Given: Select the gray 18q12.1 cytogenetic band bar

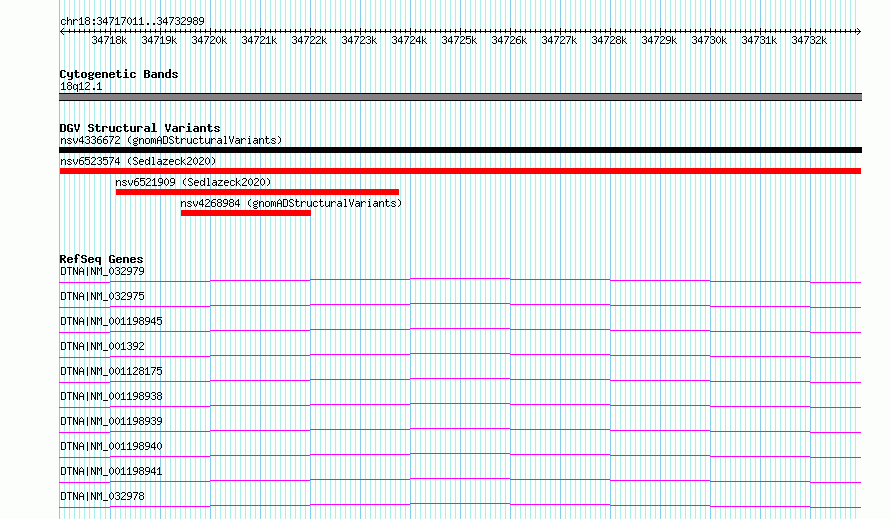Looking at the screenshot, I should [x=460, y=97].
